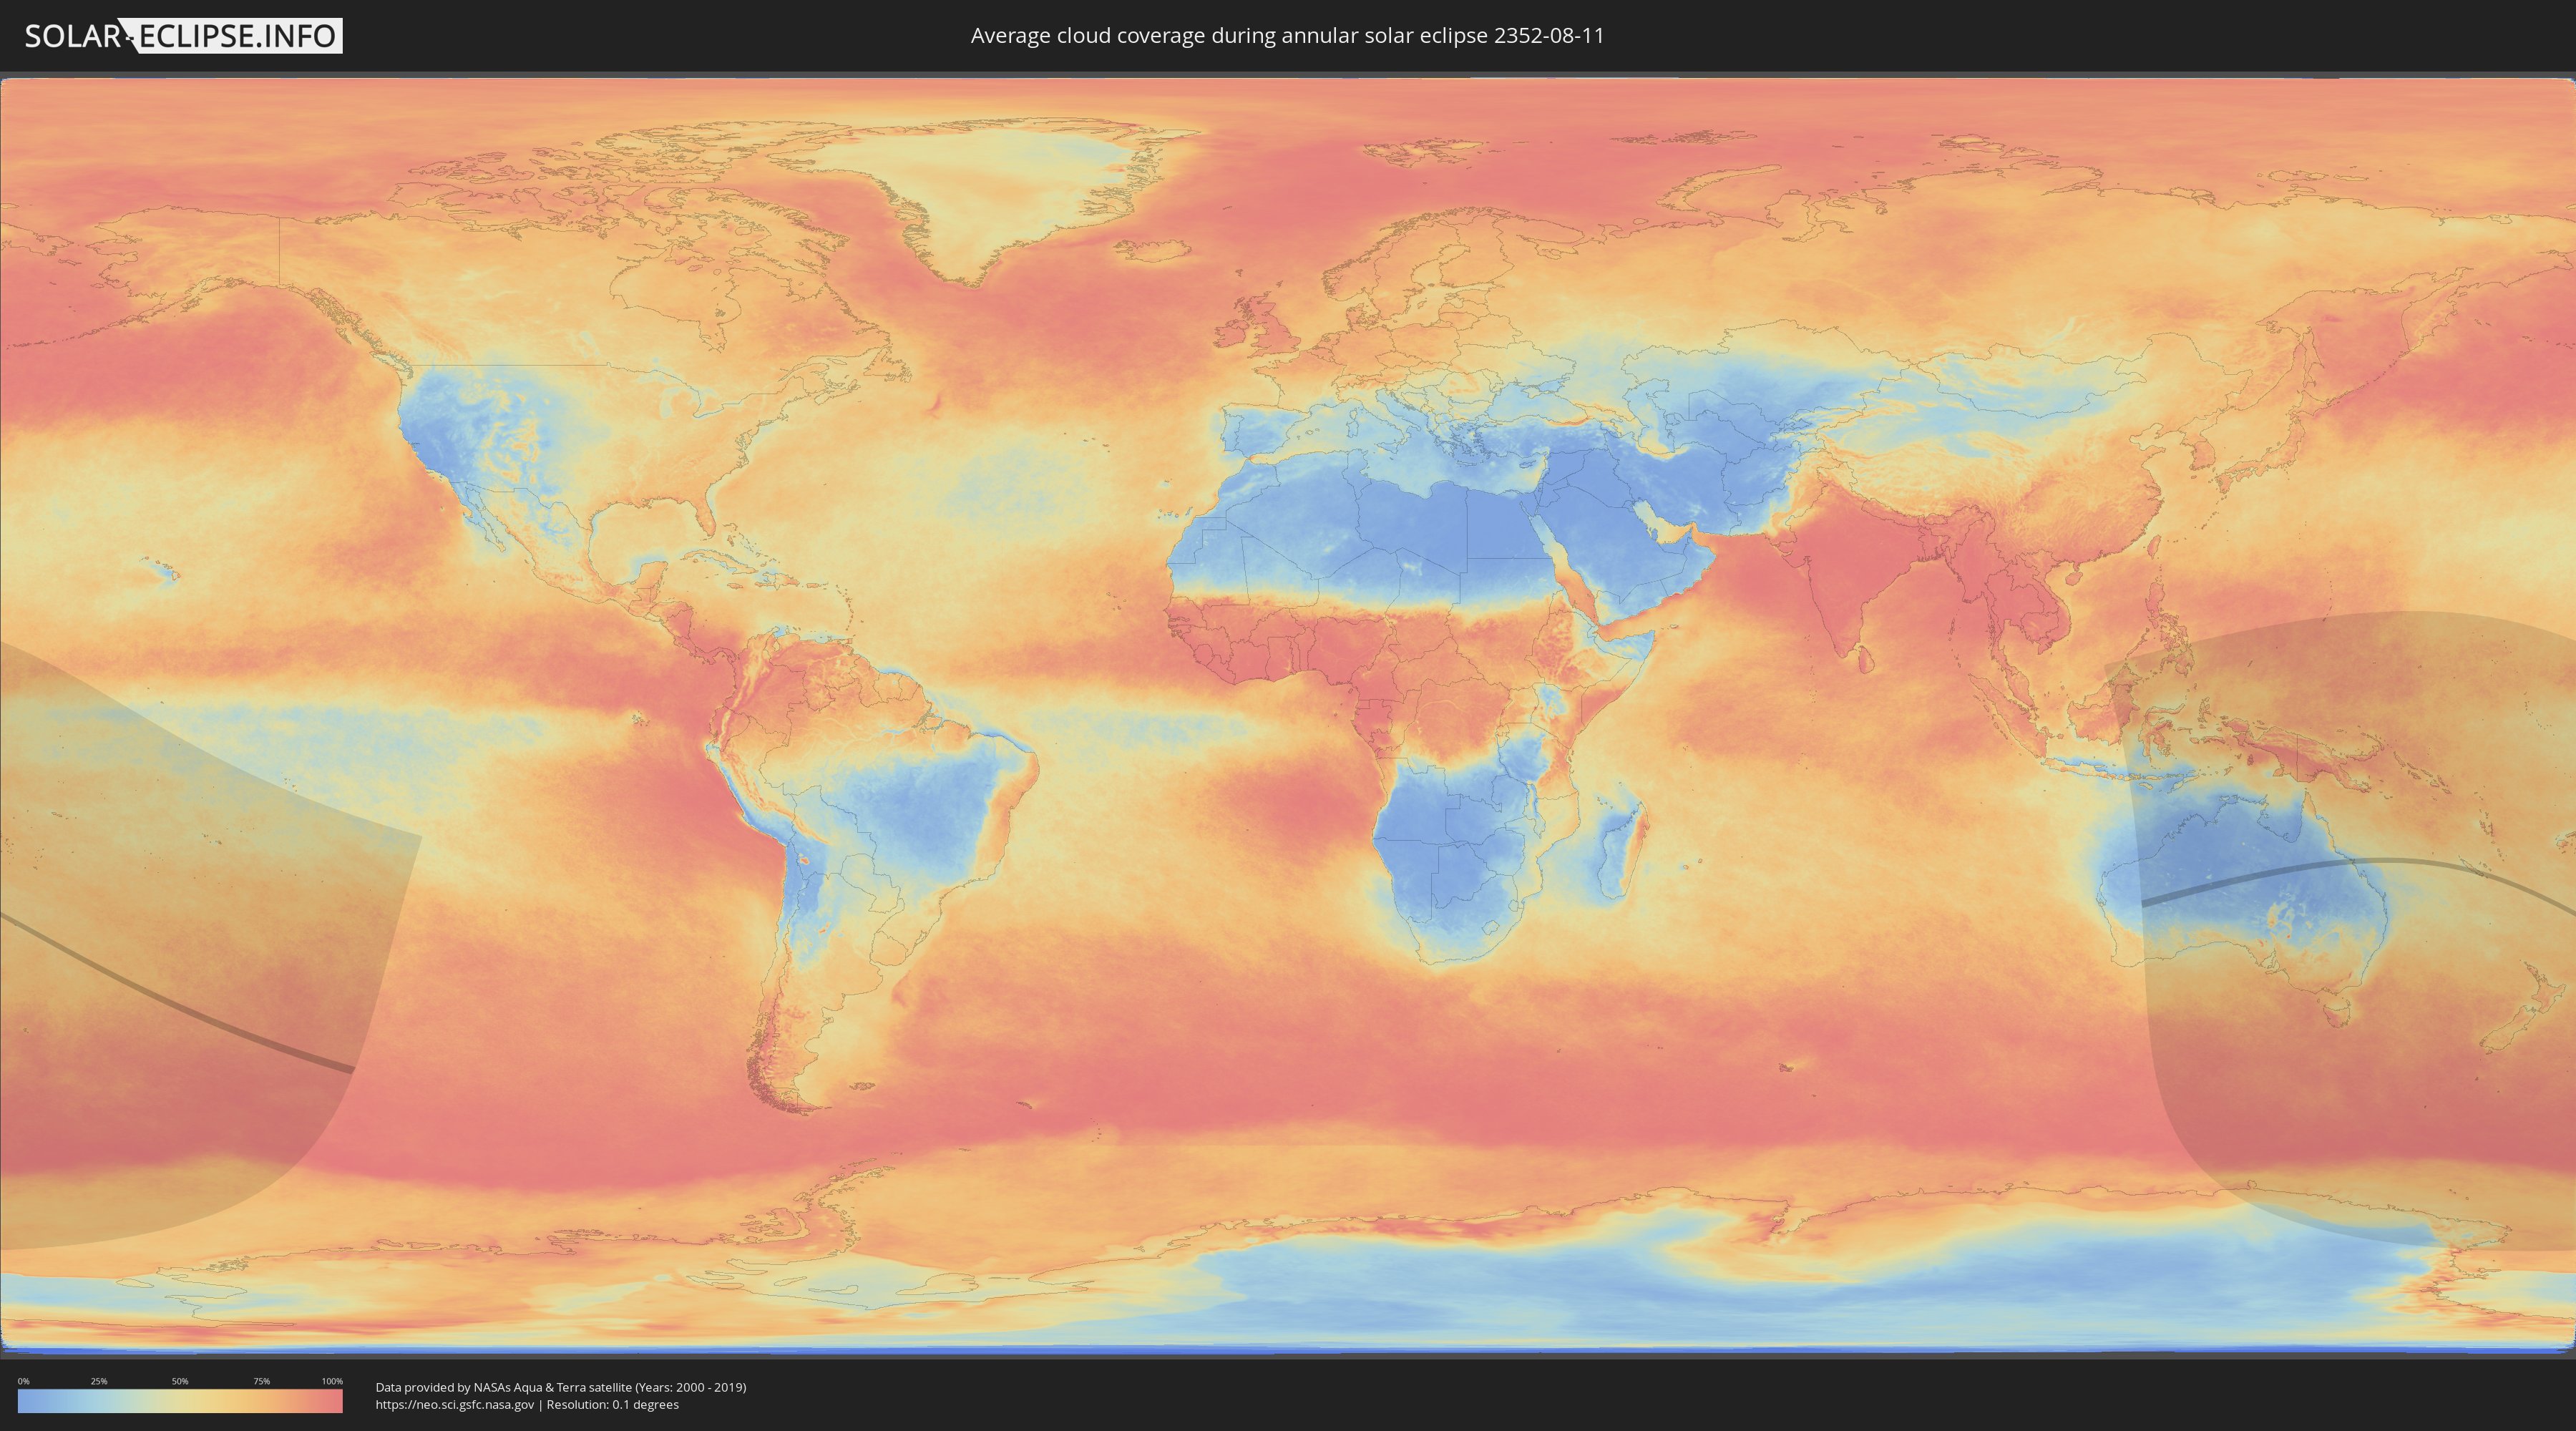Click the 50% legend label

[x=180, y=1381]
